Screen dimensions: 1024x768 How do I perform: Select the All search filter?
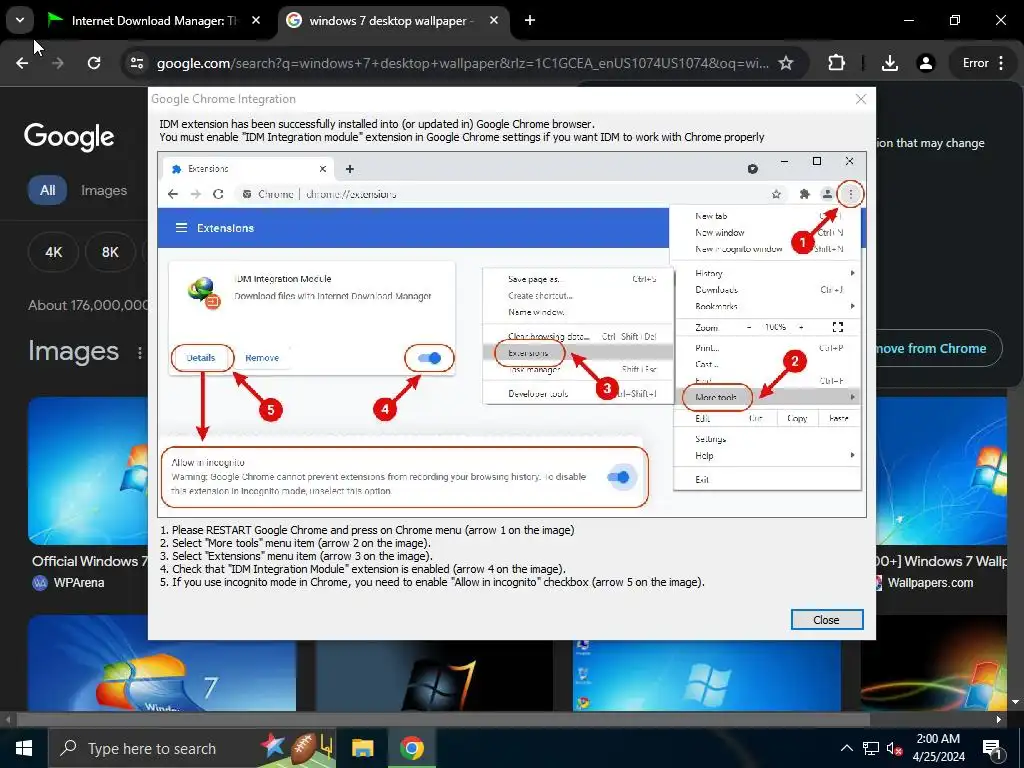click(47, 190)
